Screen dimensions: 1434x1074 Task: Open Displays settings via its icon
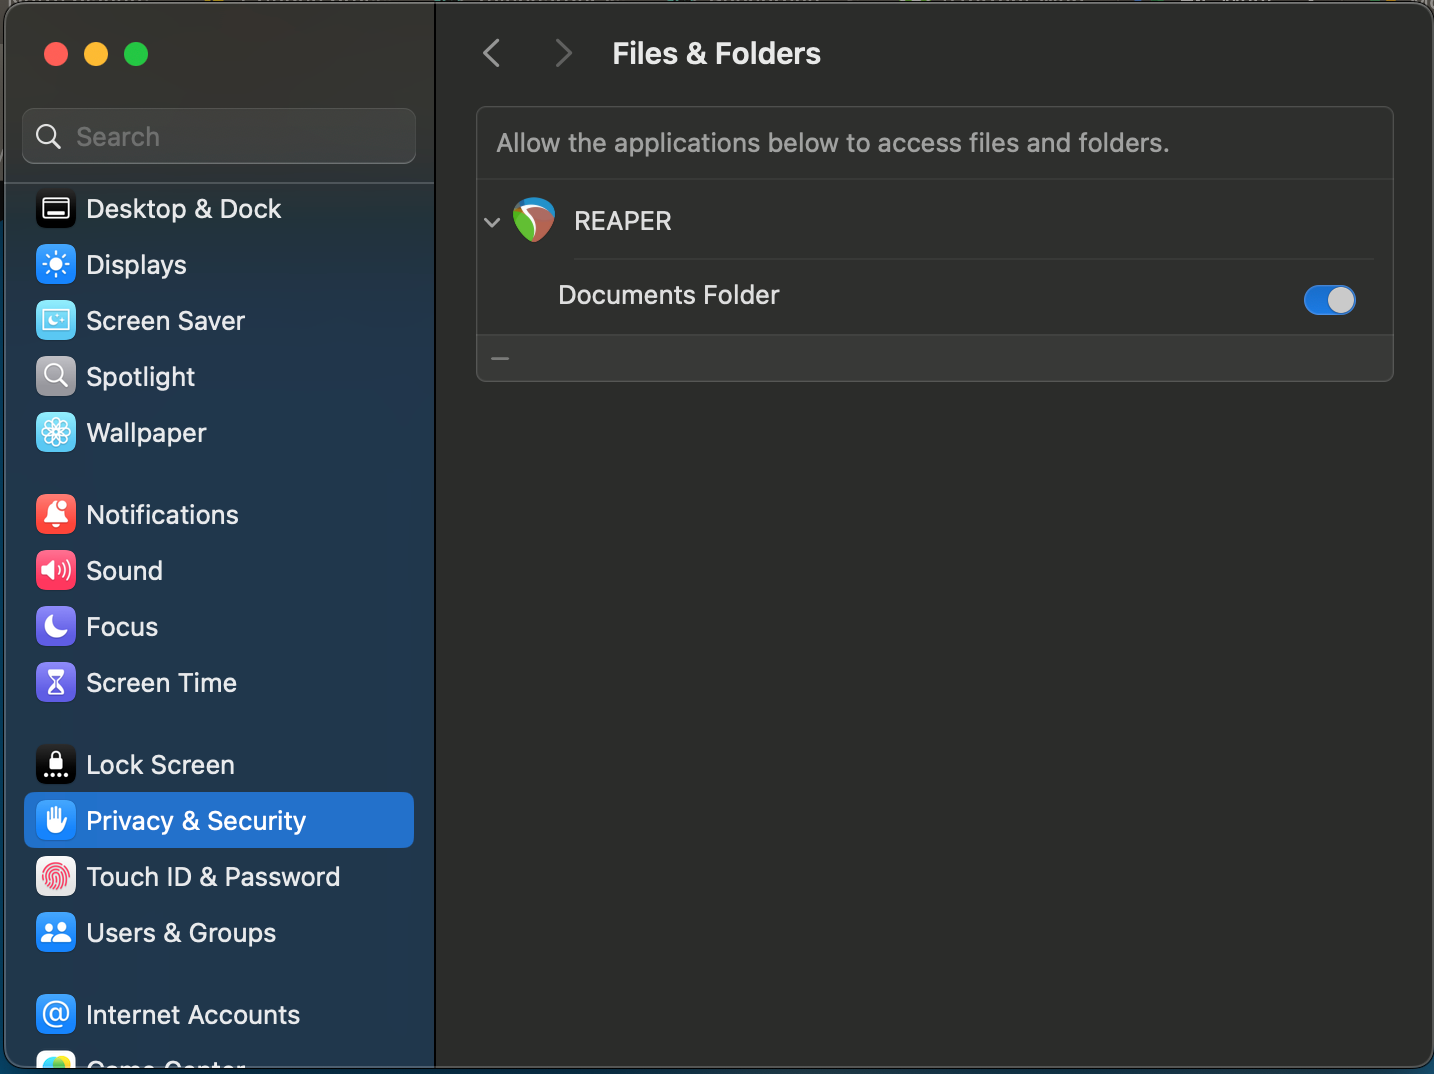coord(56,265)
